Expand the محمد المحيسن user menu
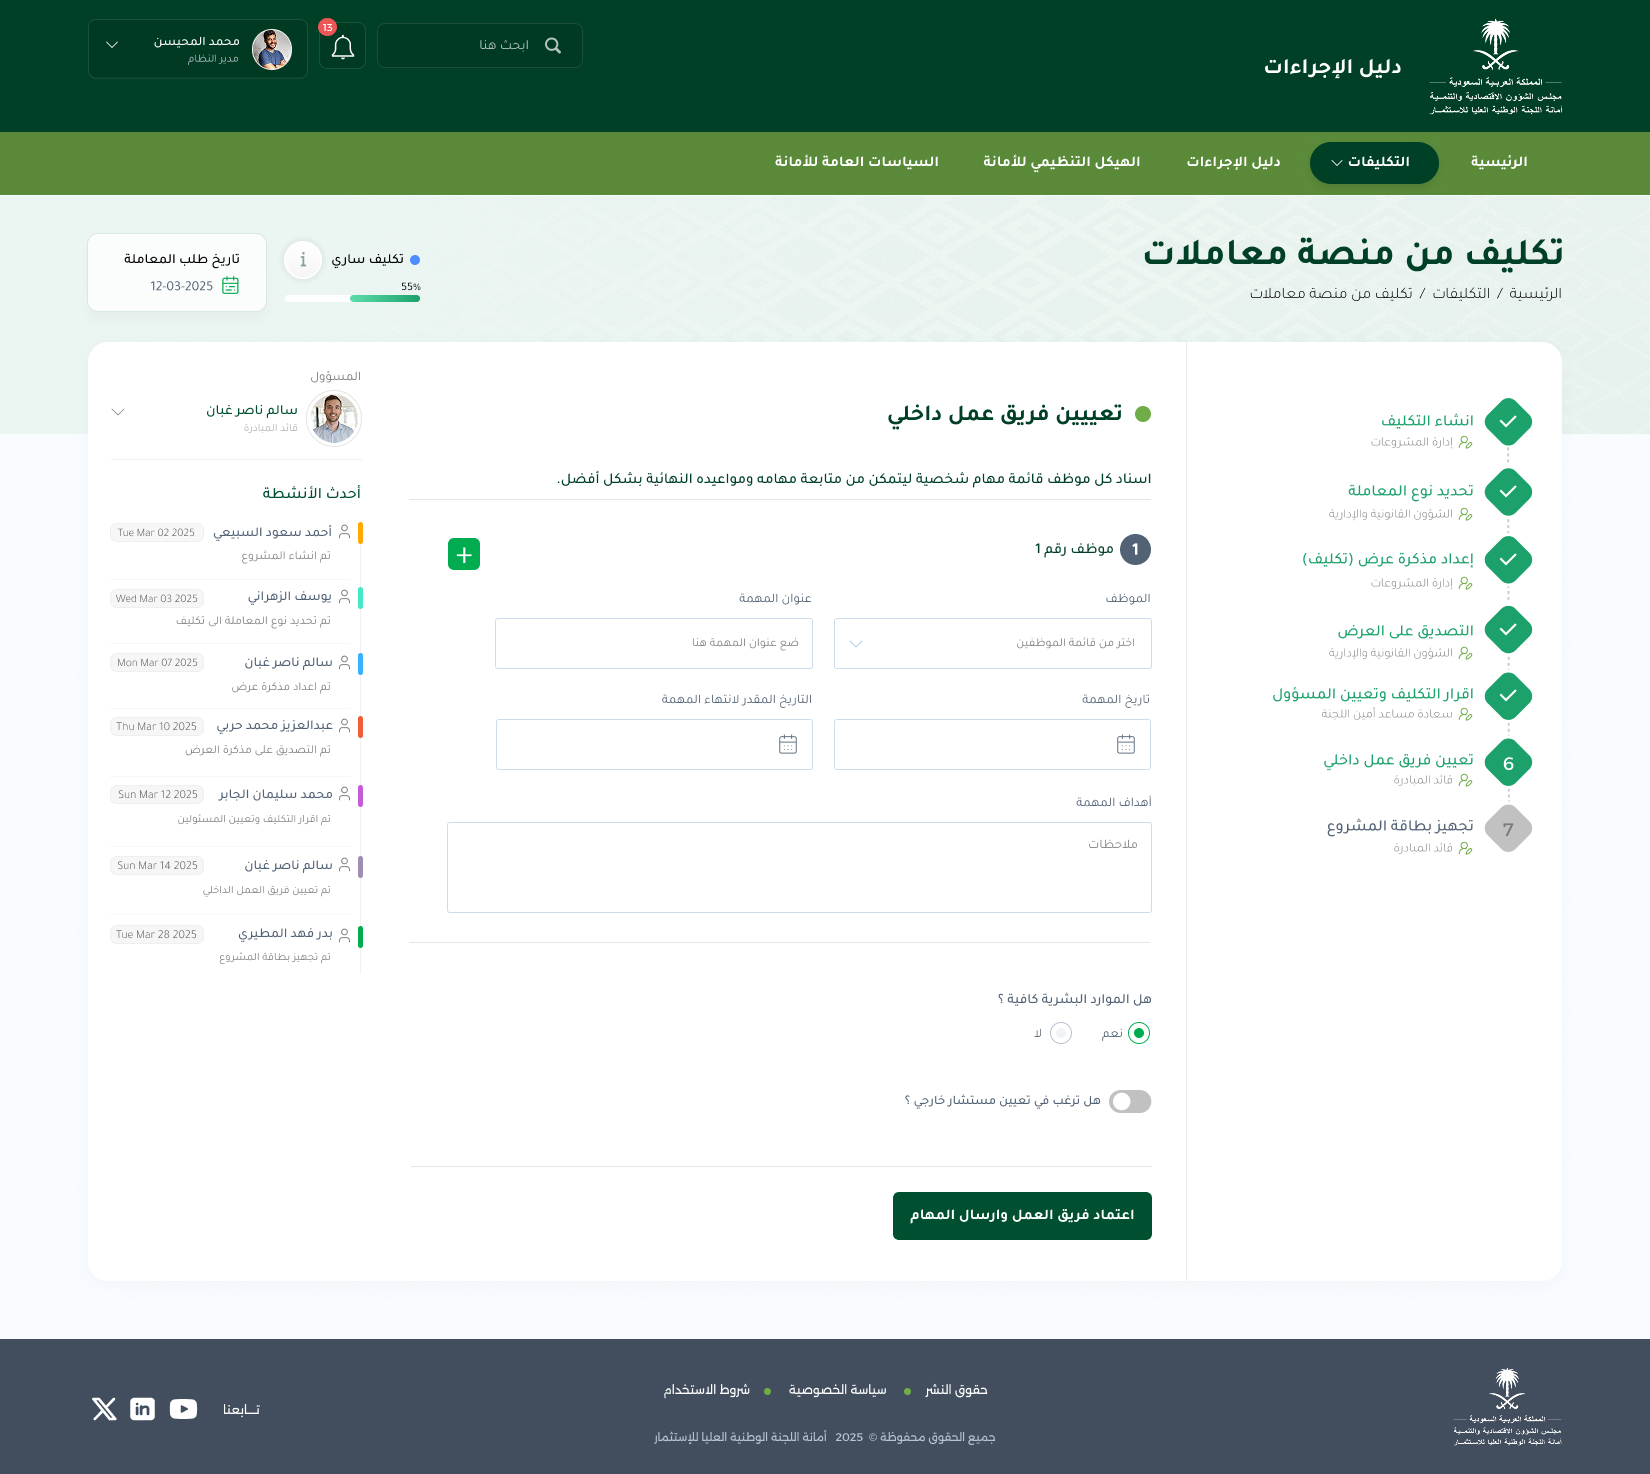1650x1474 pixels. pyautogui.click(x=112, y=45)
